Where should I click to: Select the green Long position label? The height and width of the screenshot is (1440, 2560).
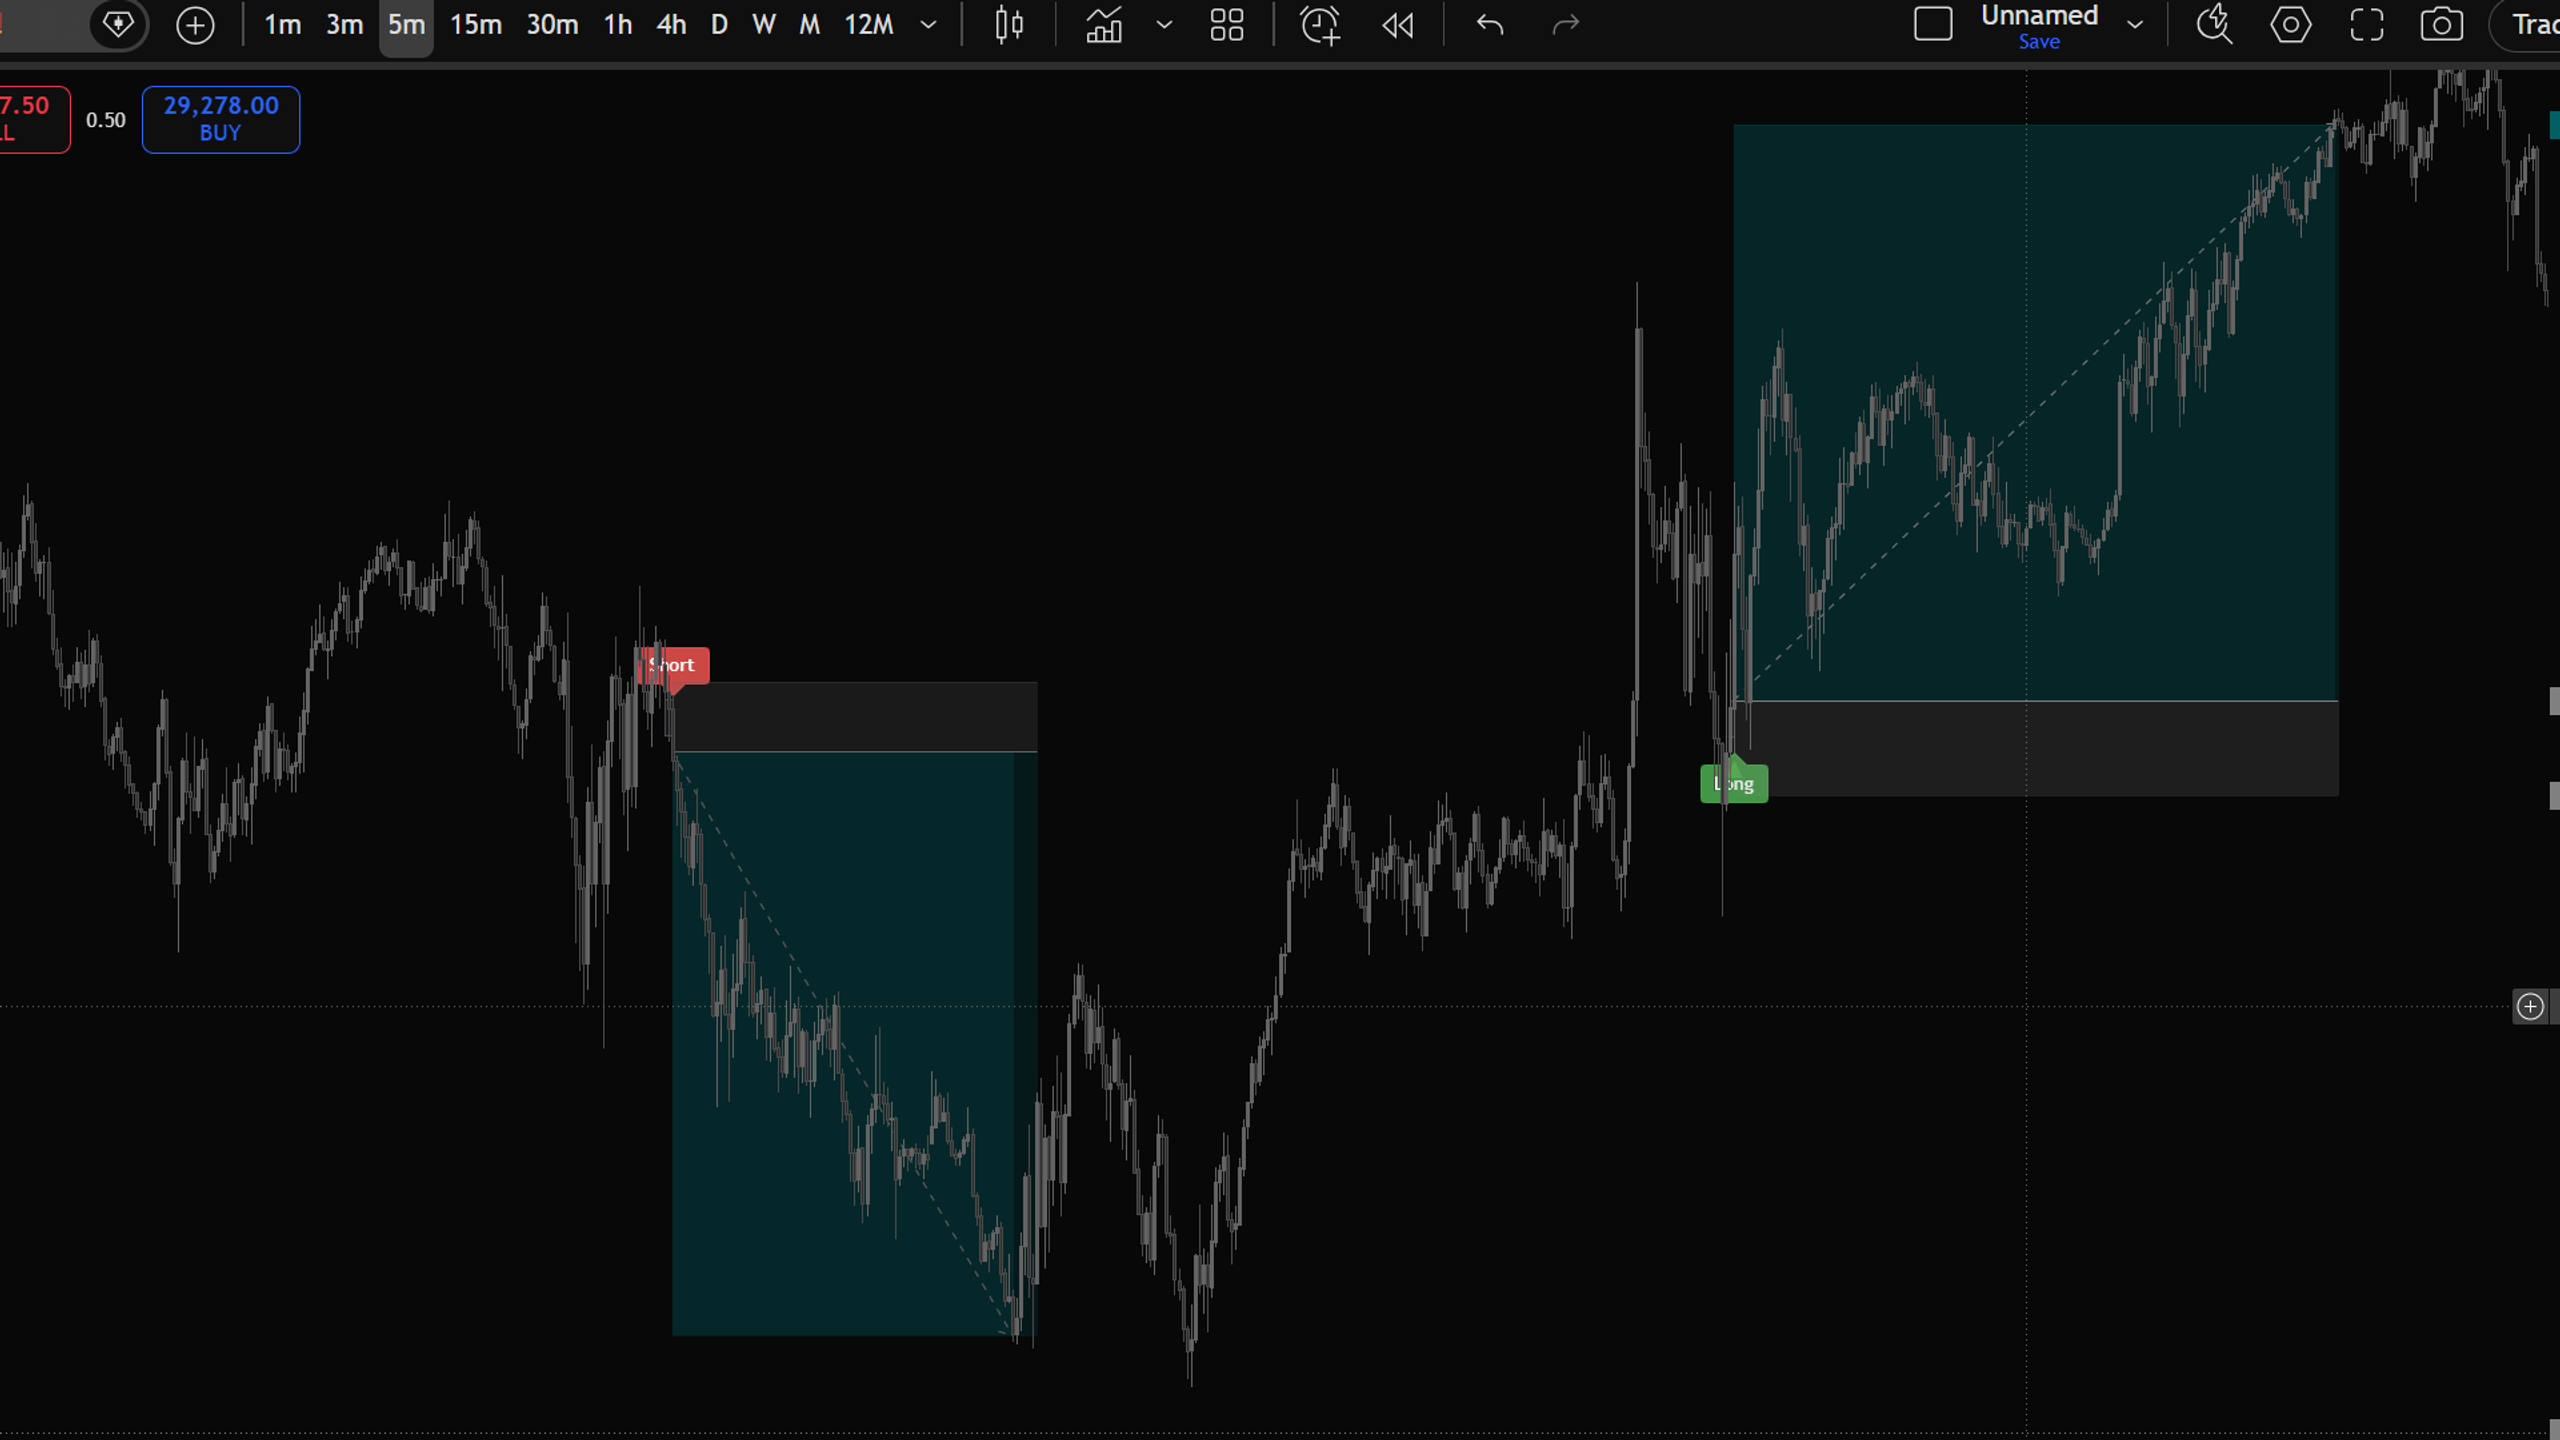1734,784
